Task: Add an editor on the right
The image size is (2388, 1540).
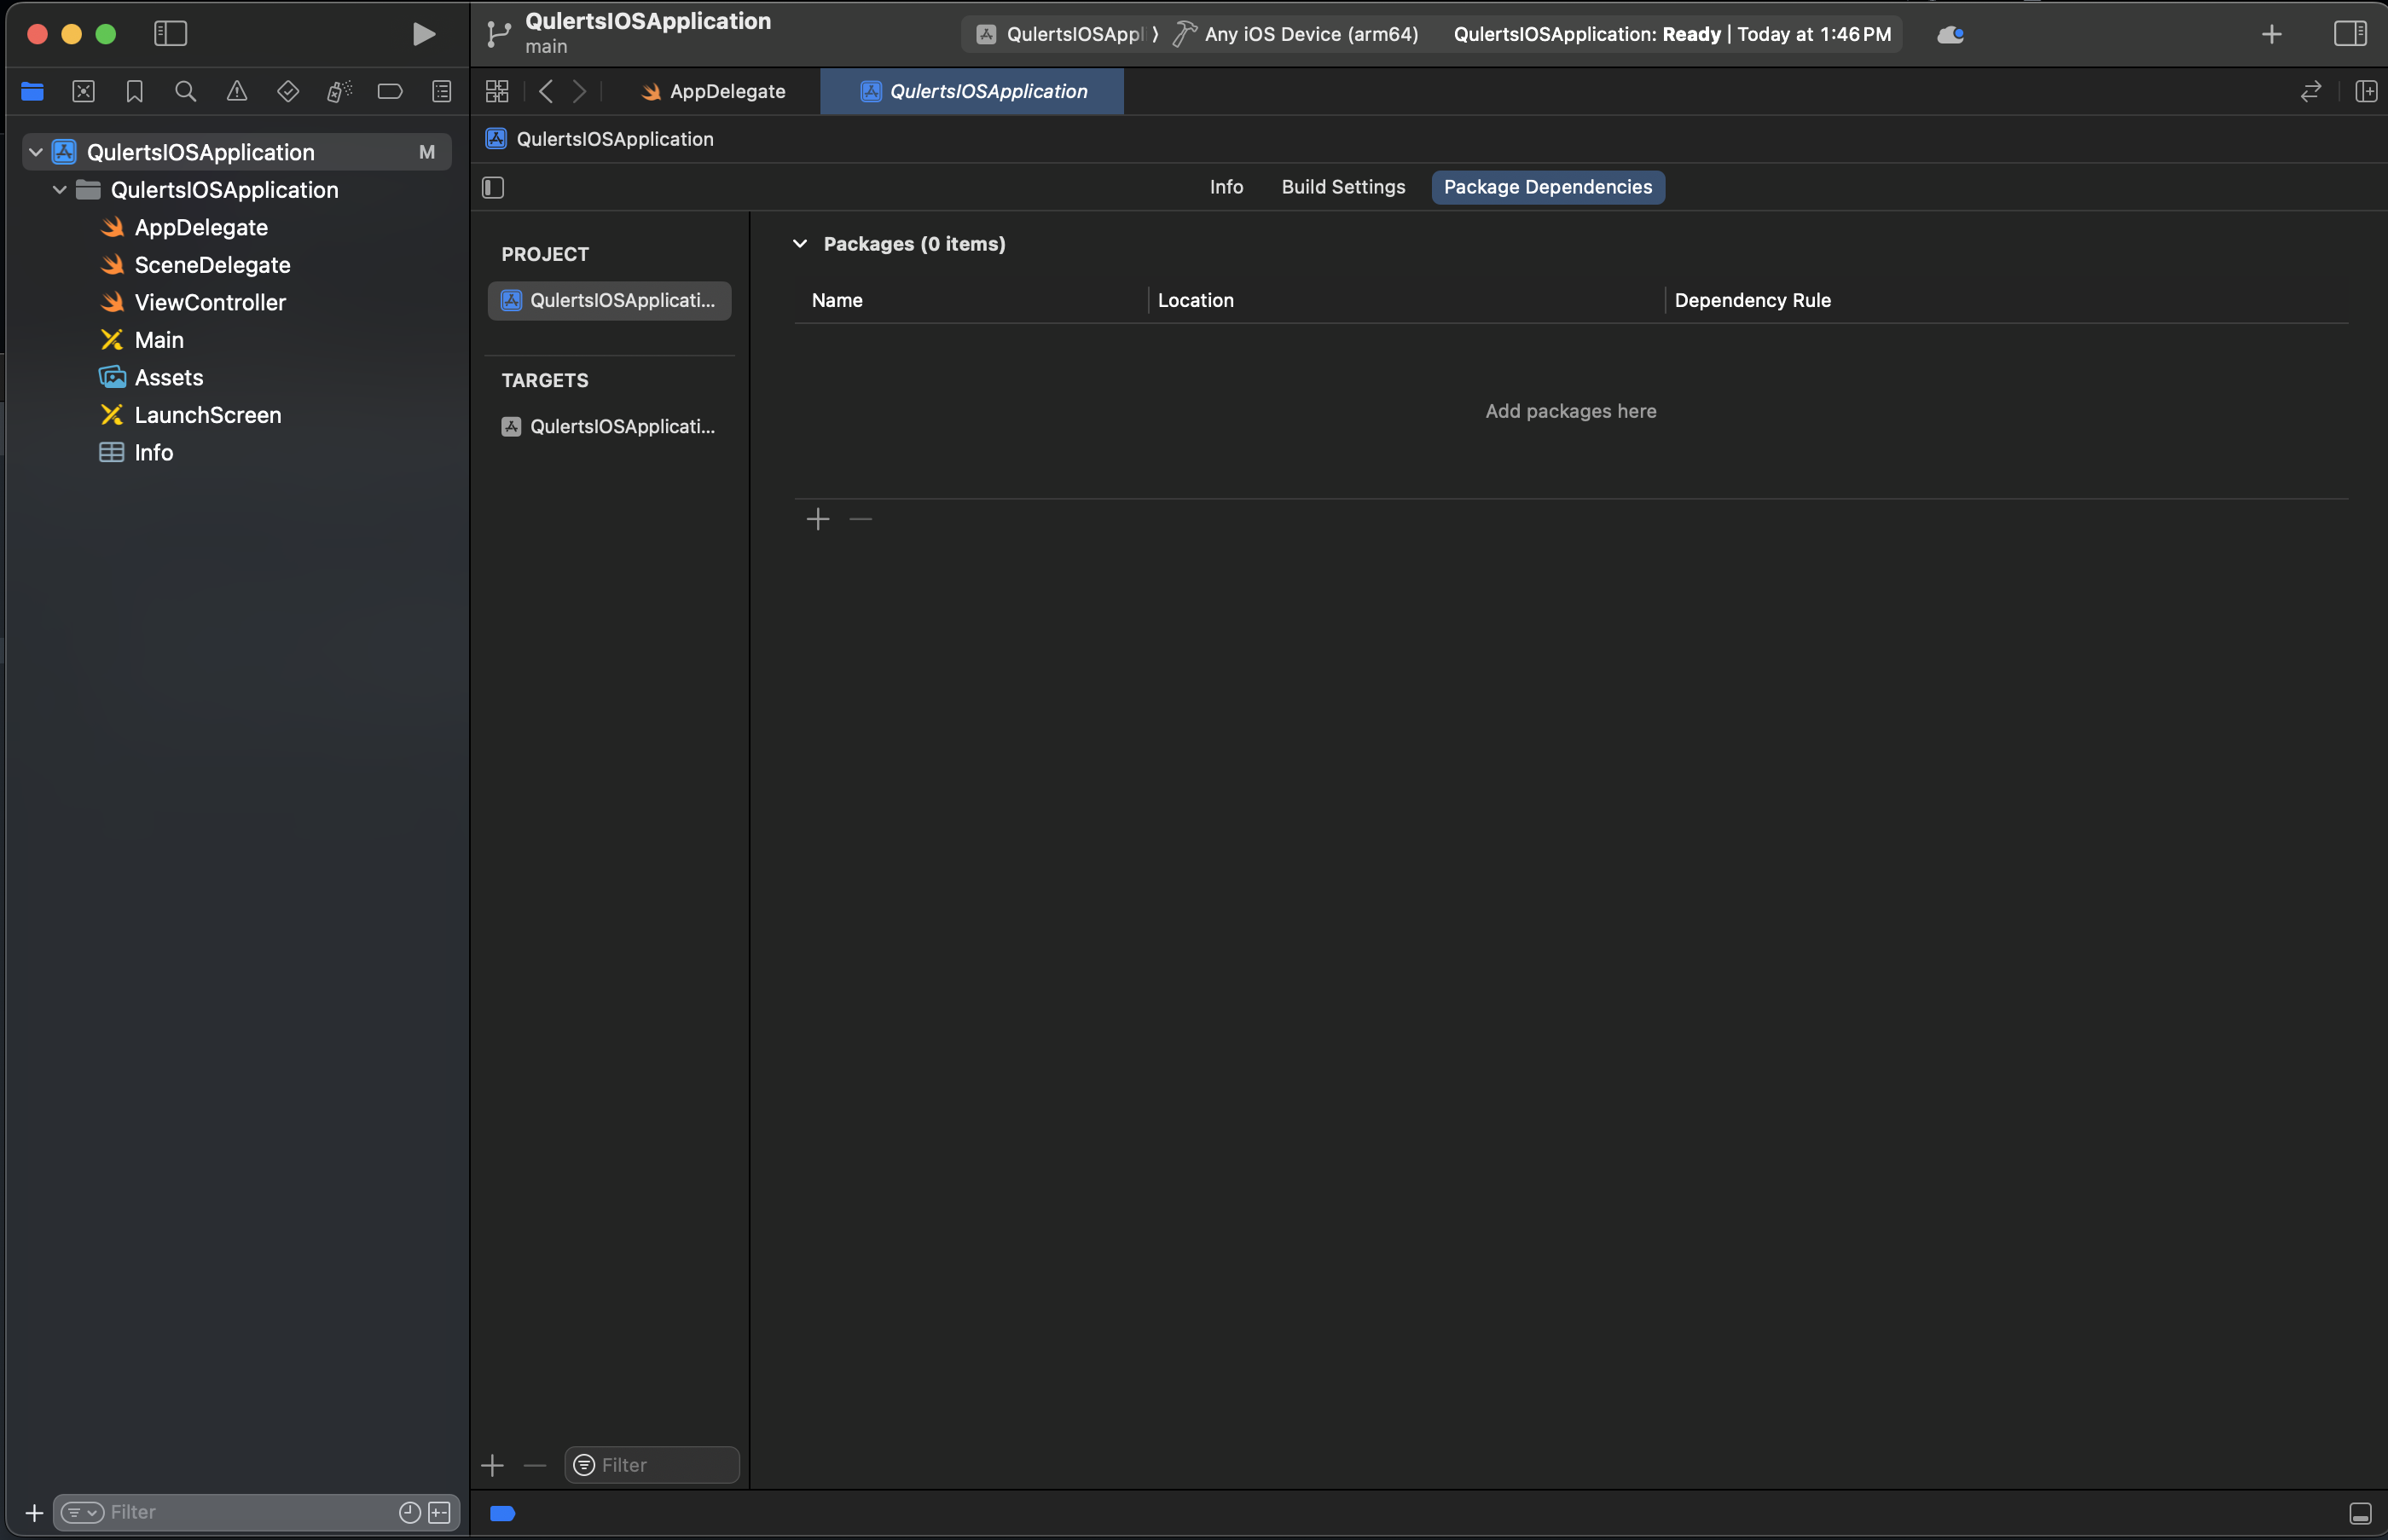Action: pyautogui.click(x=2366, y=92)
